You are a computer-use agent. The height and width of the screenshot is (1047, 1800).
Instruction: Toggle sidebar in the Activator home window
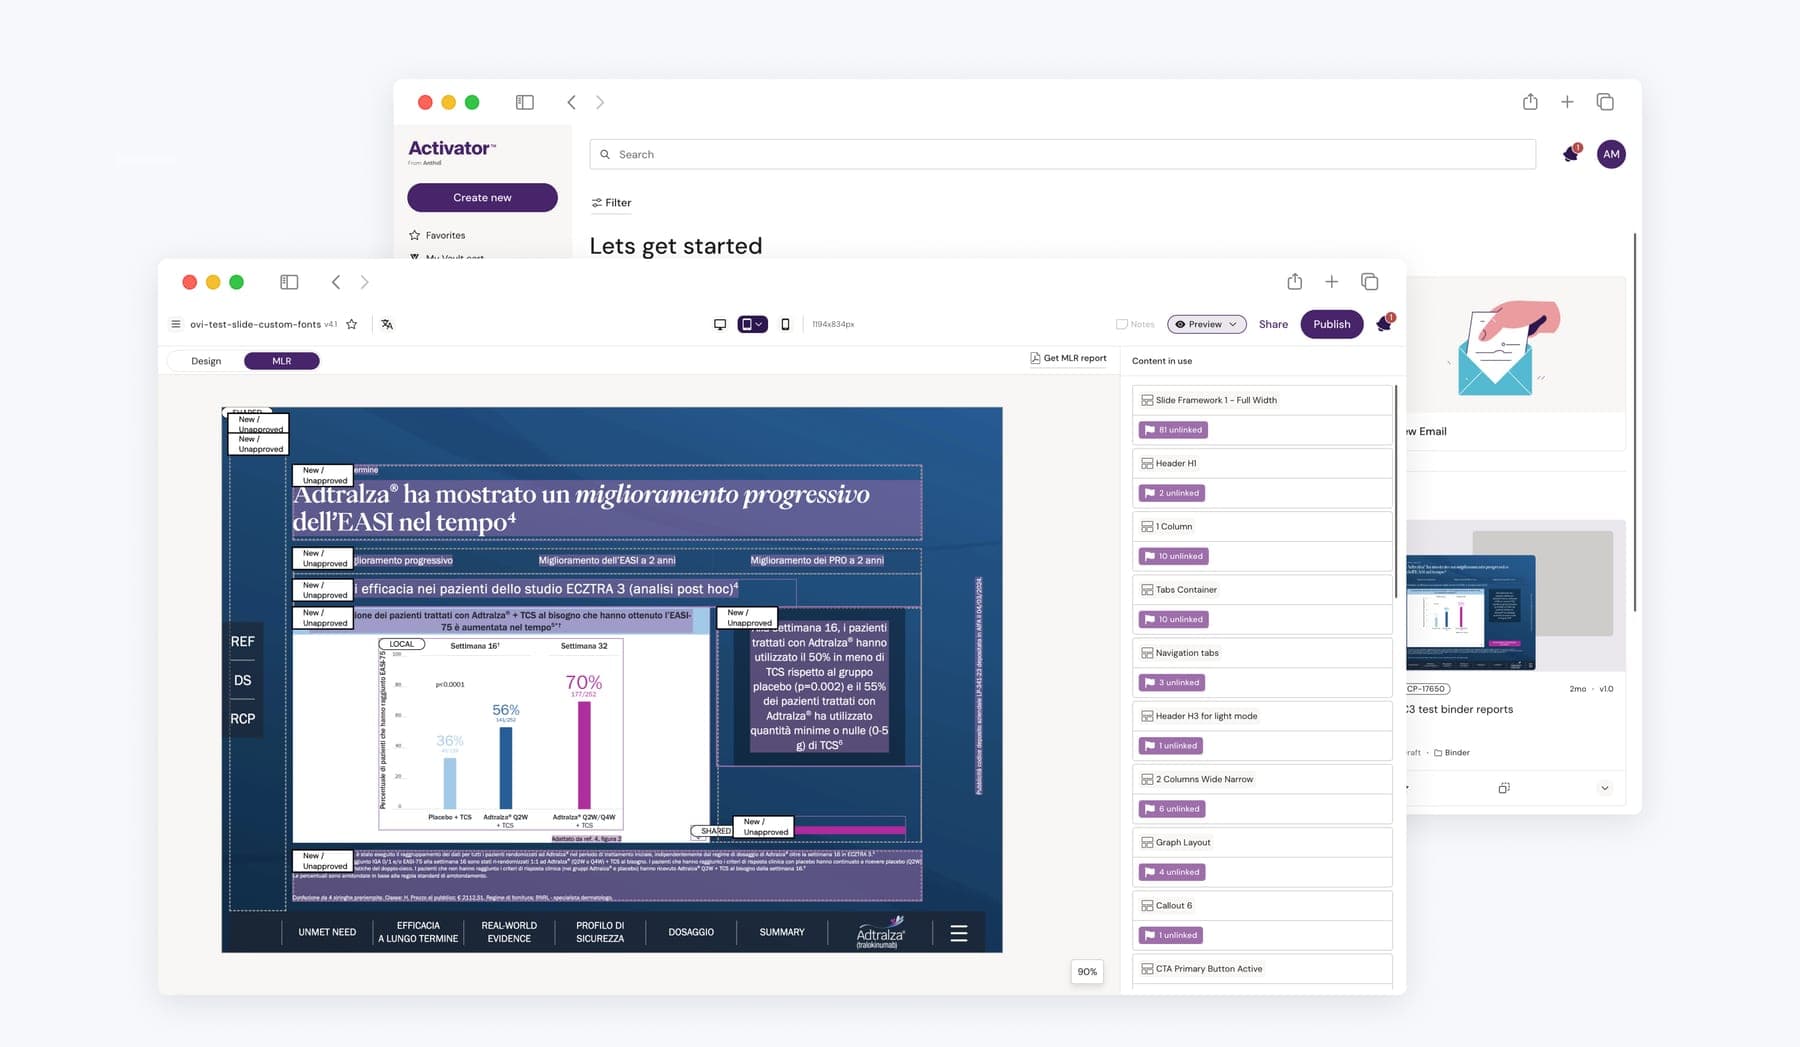525,102
